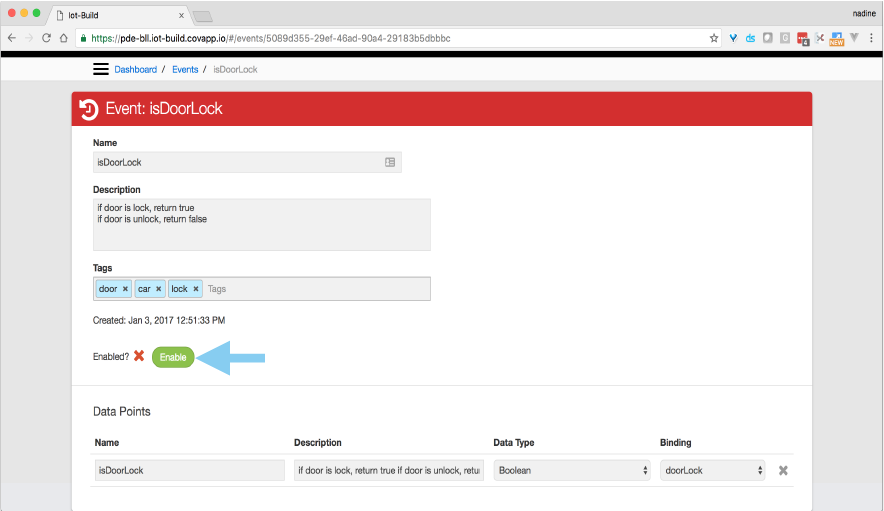Image resolution: width=884 pixels, height=511 pixels.
Task: Delete the isDoorLock data point row
Action: (x=783, y=470)
